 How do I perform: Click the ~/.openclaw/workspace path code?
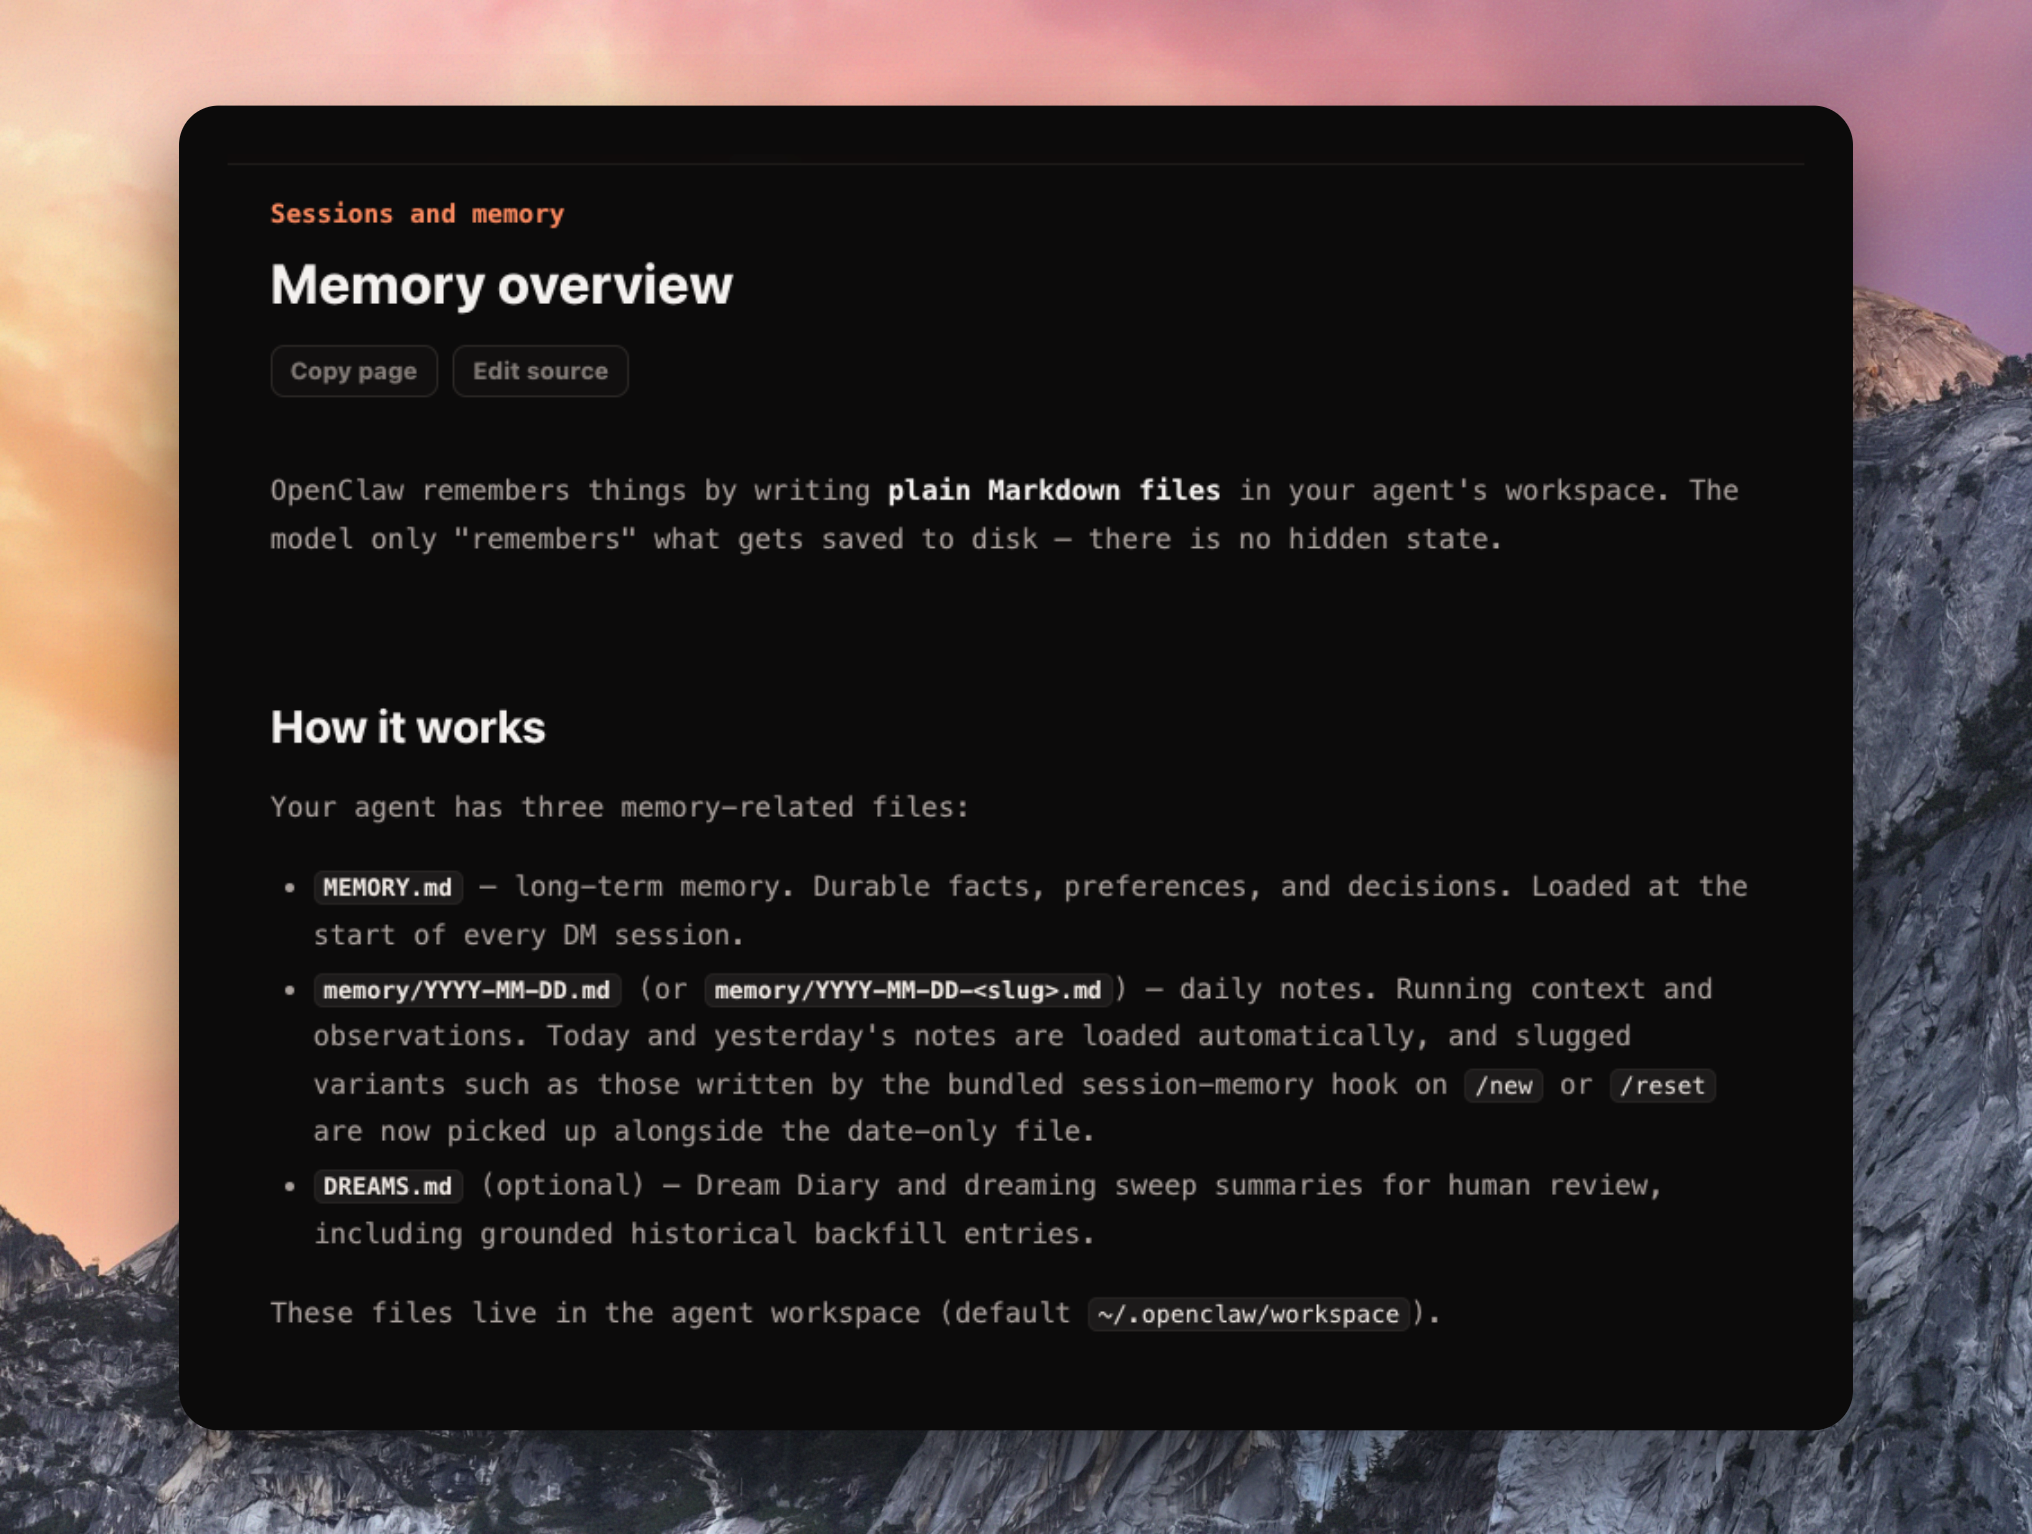pyautogui.click(x=1248, y=1314)
